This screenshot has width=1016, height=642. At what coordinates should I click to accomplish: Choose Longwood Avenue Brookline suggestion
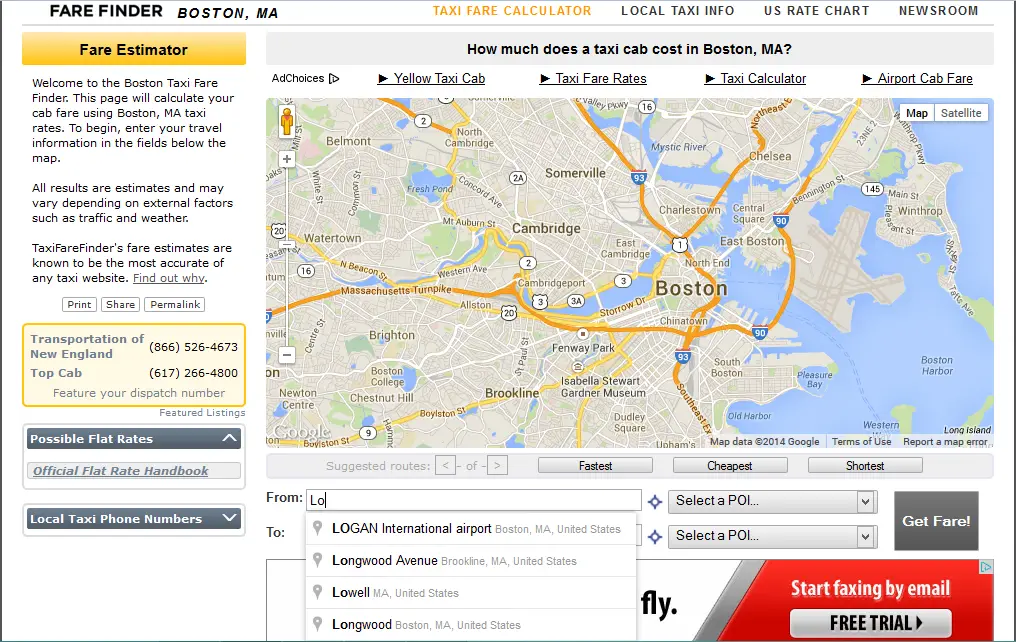coord(471,560)
